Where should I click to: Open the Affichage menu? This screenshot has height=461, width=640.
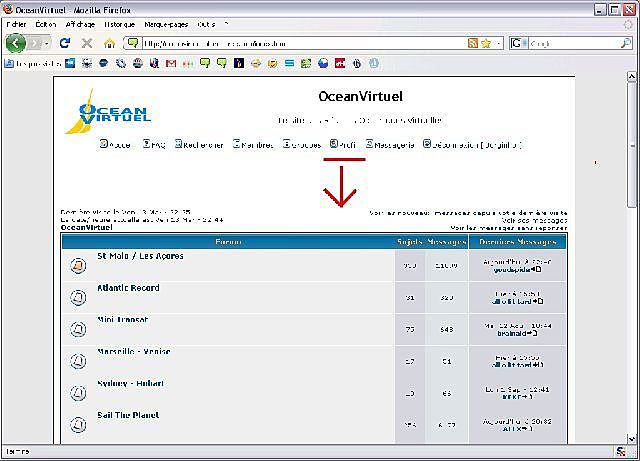[x=80, y=24]
